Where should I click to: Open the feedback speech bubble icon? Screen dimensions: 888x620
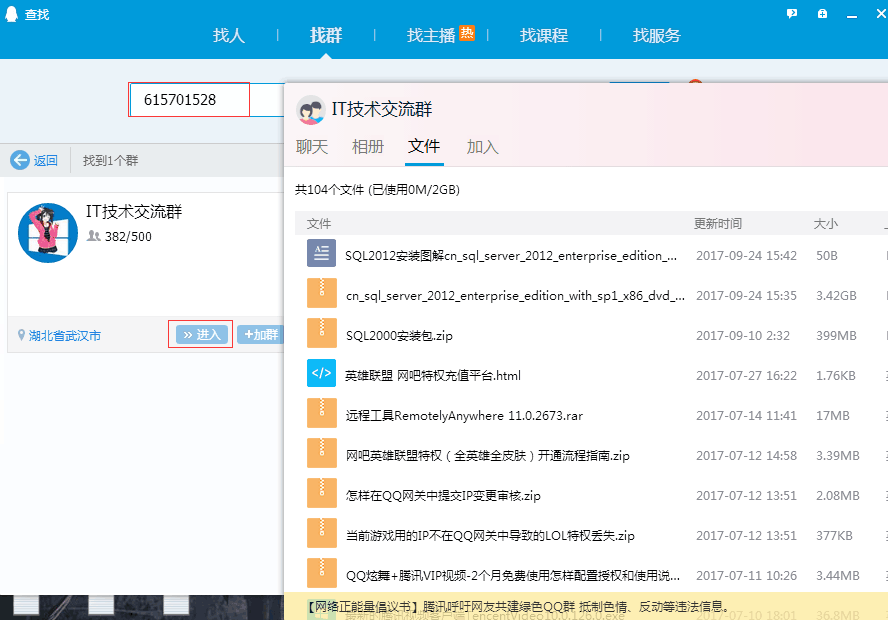(x=792, y=14)
